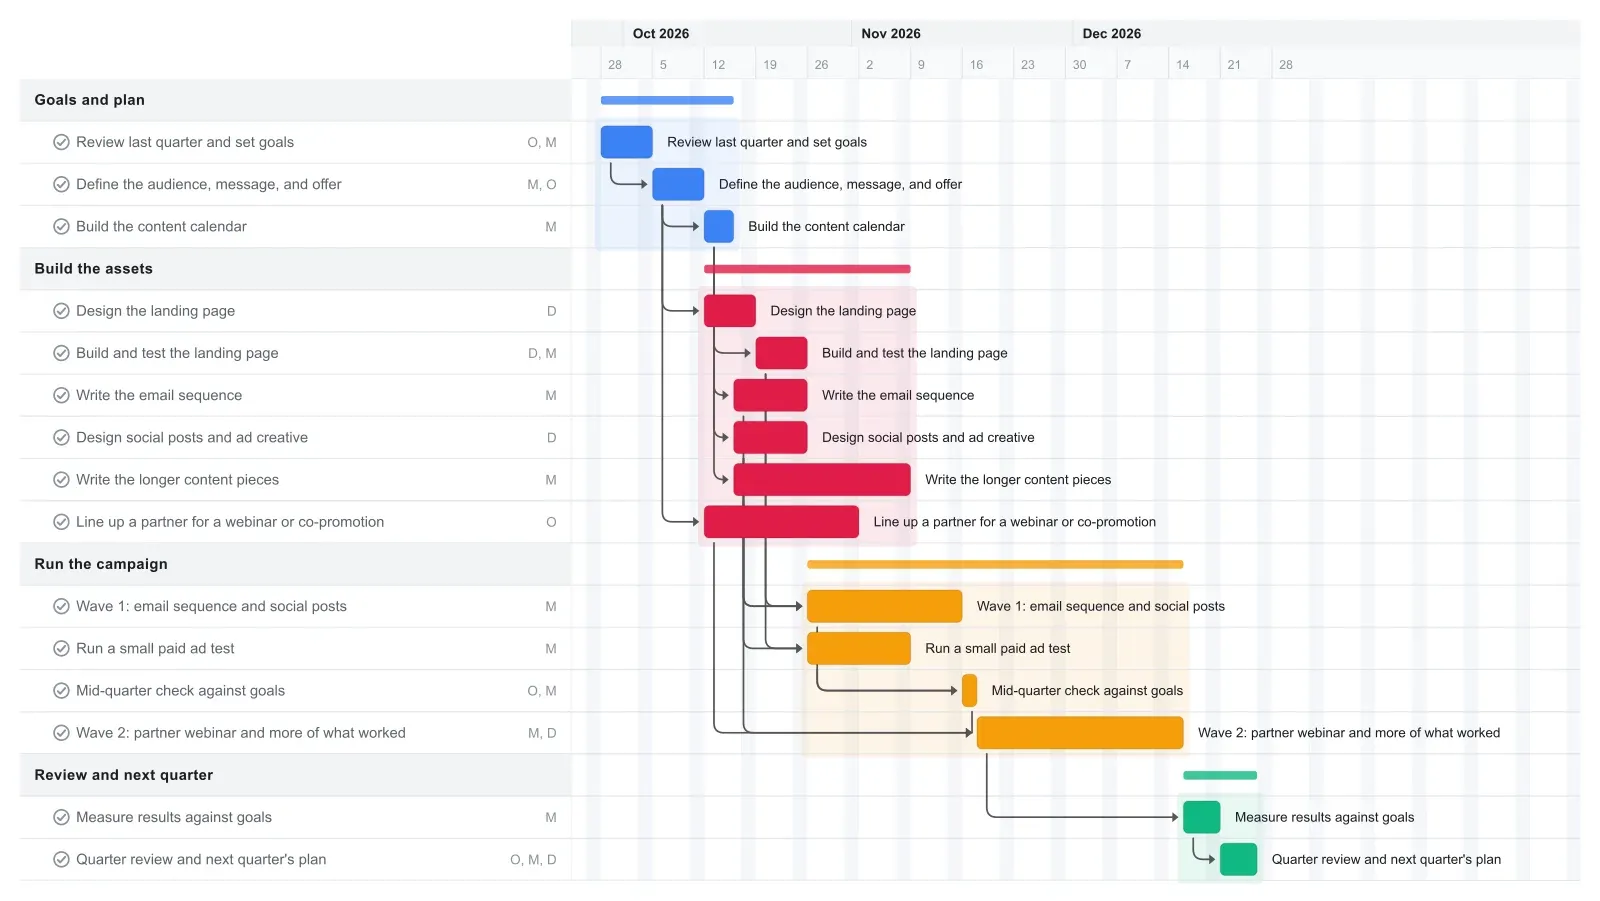This screenshot has width=1600, height=901.
Task: Select red 'Design the landing page' Gantt bar
Action: click(730, 311)
